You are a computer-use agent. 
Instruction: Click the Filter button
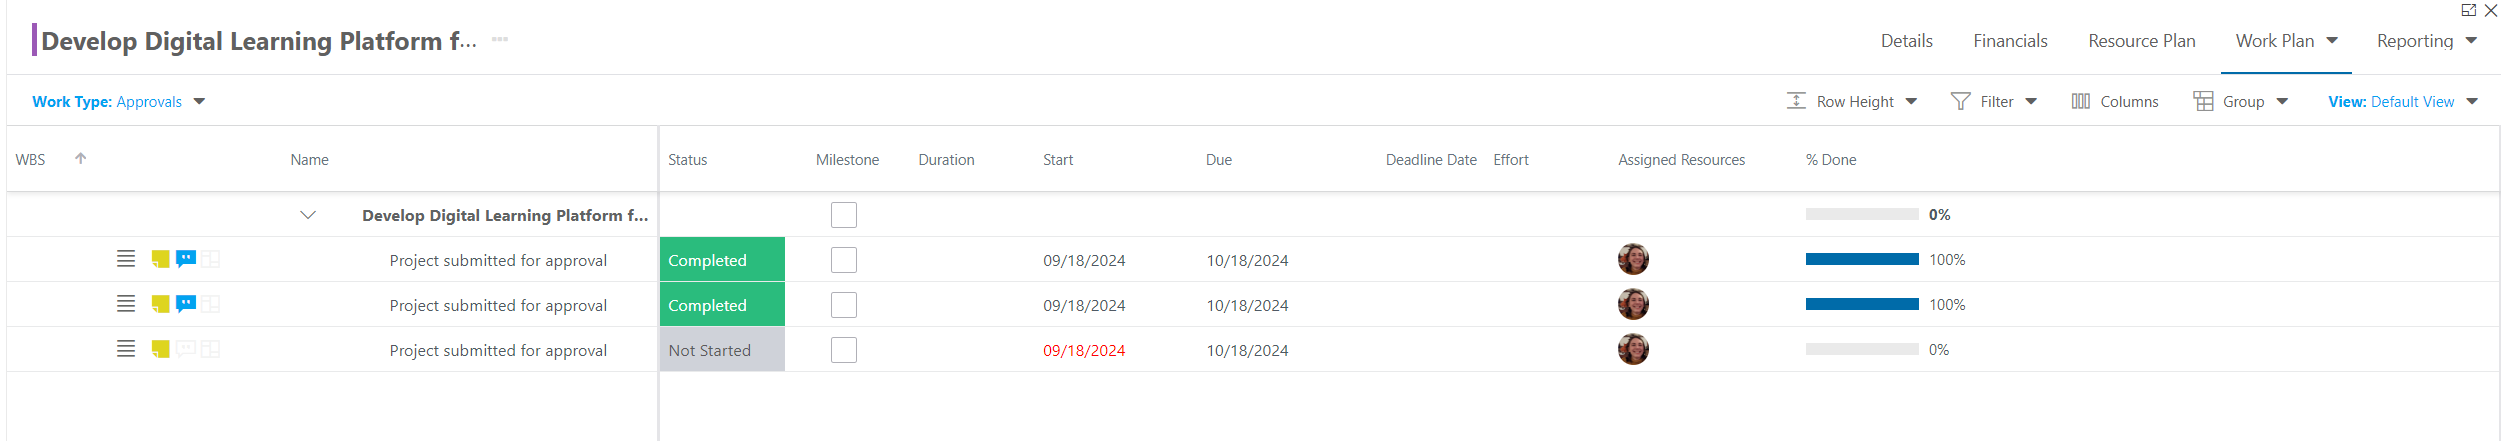[x=1993, y=101]
